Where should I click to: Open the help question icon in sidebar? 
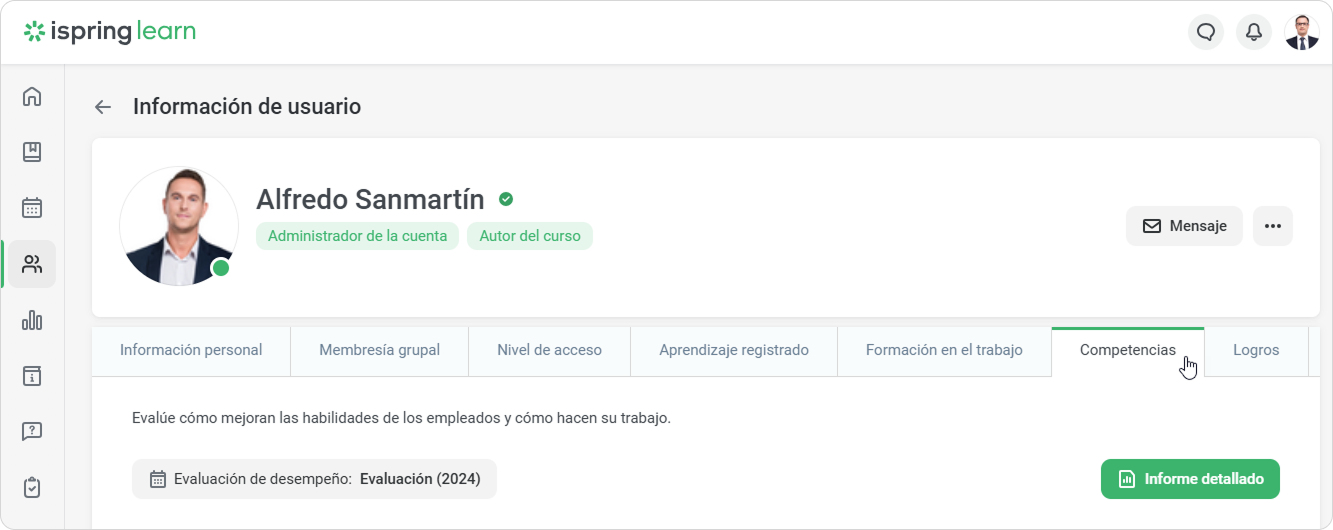32,431
